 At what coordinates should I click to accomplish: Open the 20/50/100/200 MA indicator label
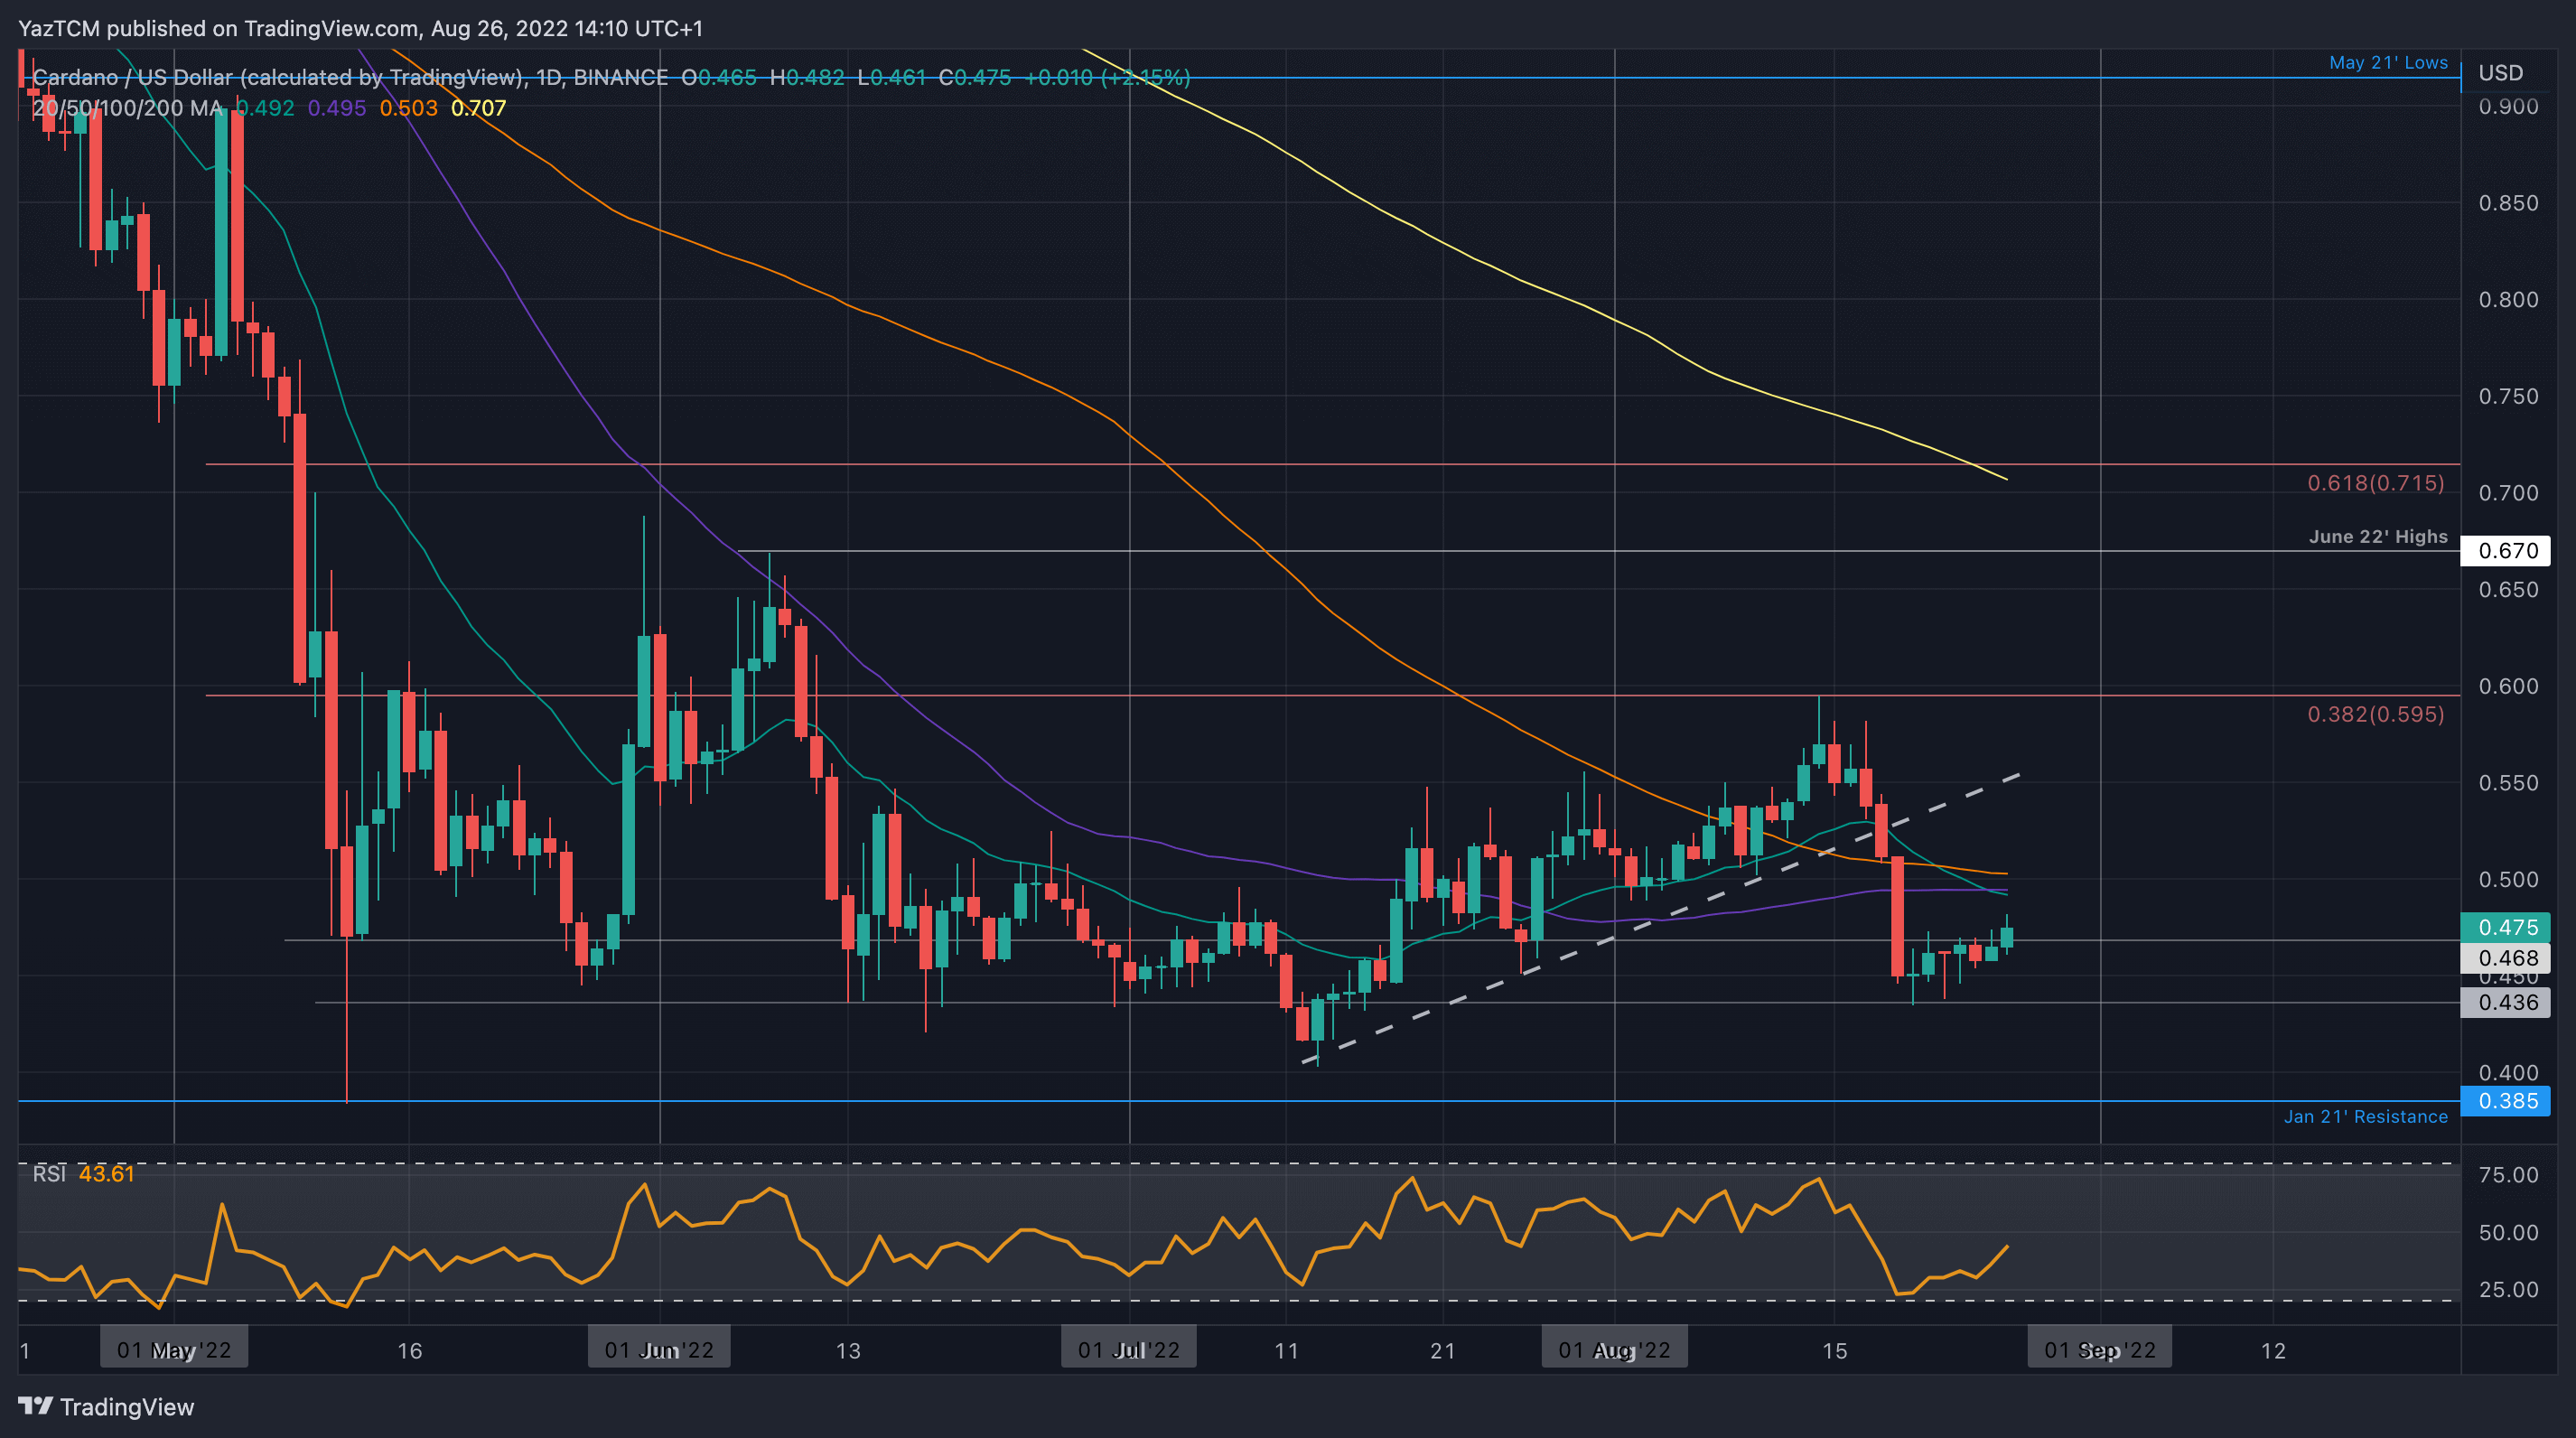(x=128, y=108)
